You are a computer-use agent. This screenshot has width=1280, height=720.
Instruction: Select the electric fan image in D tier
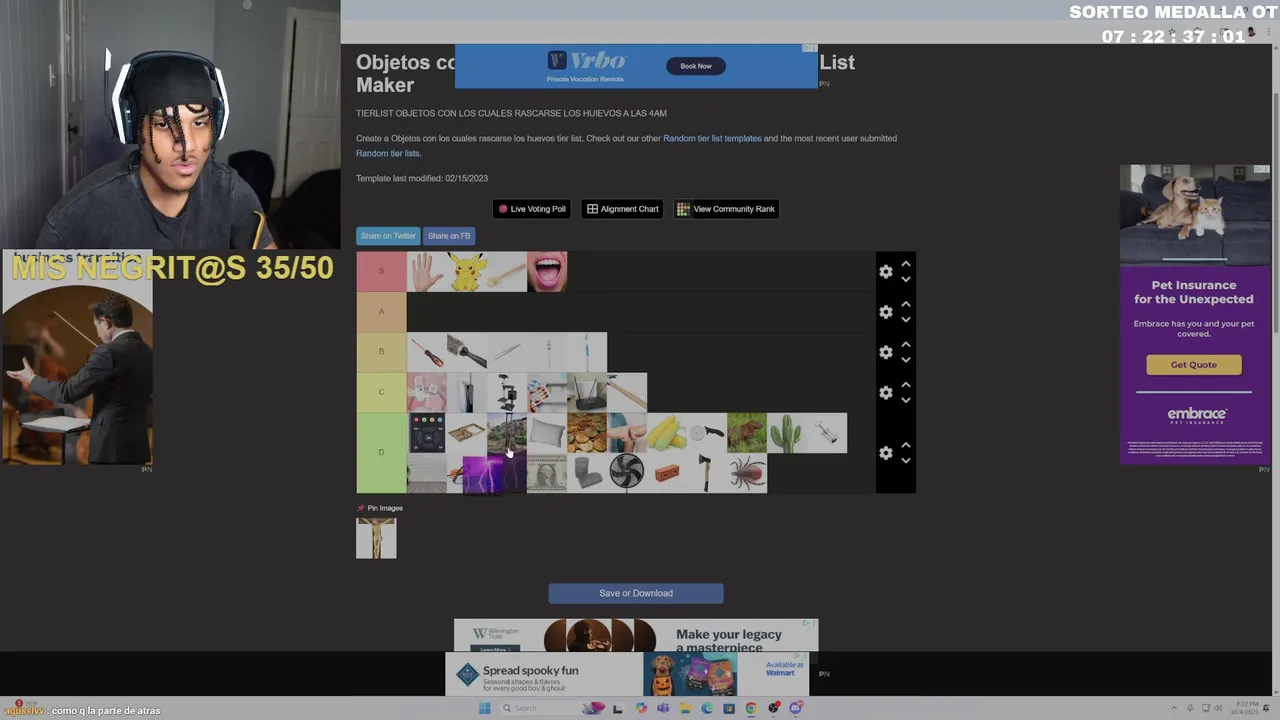(627, 473)
